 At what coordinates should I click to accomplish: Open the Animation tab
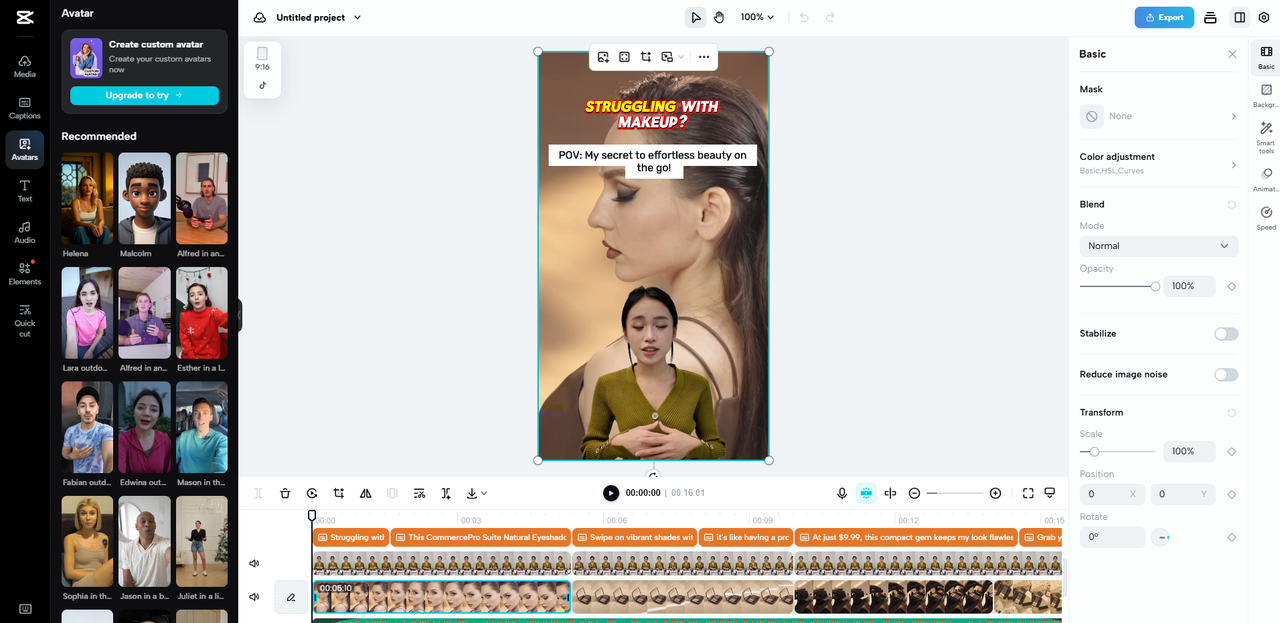coord(1266,179)
